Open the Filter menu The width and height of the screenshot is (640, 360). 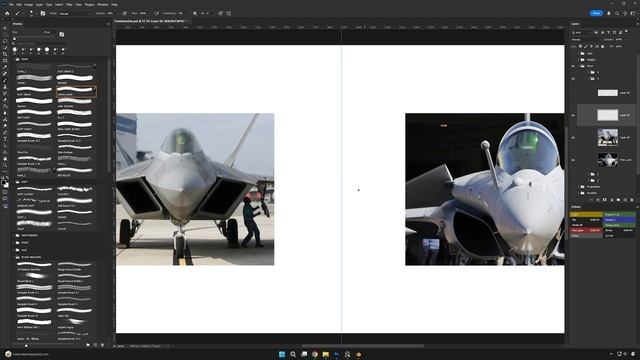[x=69, y=4]
